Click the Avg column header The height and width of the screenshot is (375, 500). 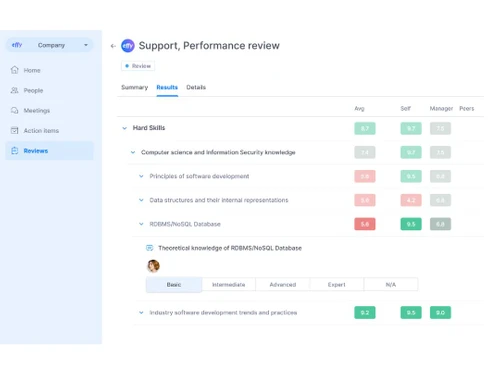pos(359,108)
